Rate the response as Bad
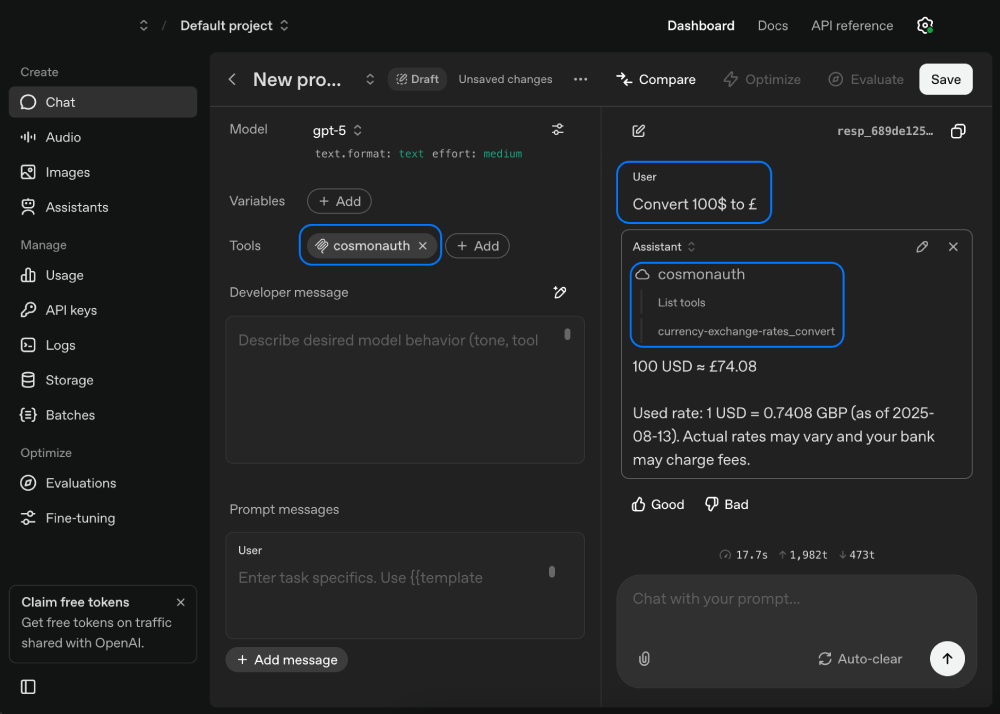The image size is (1000, 714). click(726, 504)
